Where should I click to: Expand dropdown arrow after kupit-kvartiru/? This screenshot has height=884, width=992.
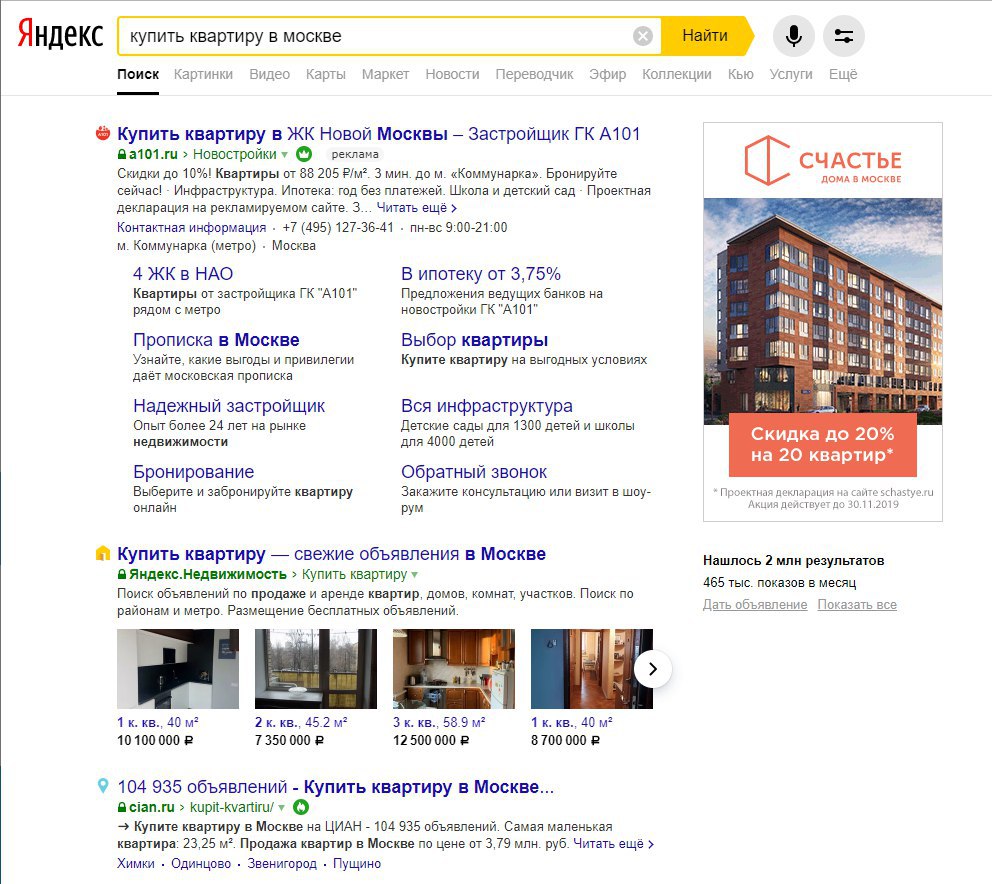point(282,807)
